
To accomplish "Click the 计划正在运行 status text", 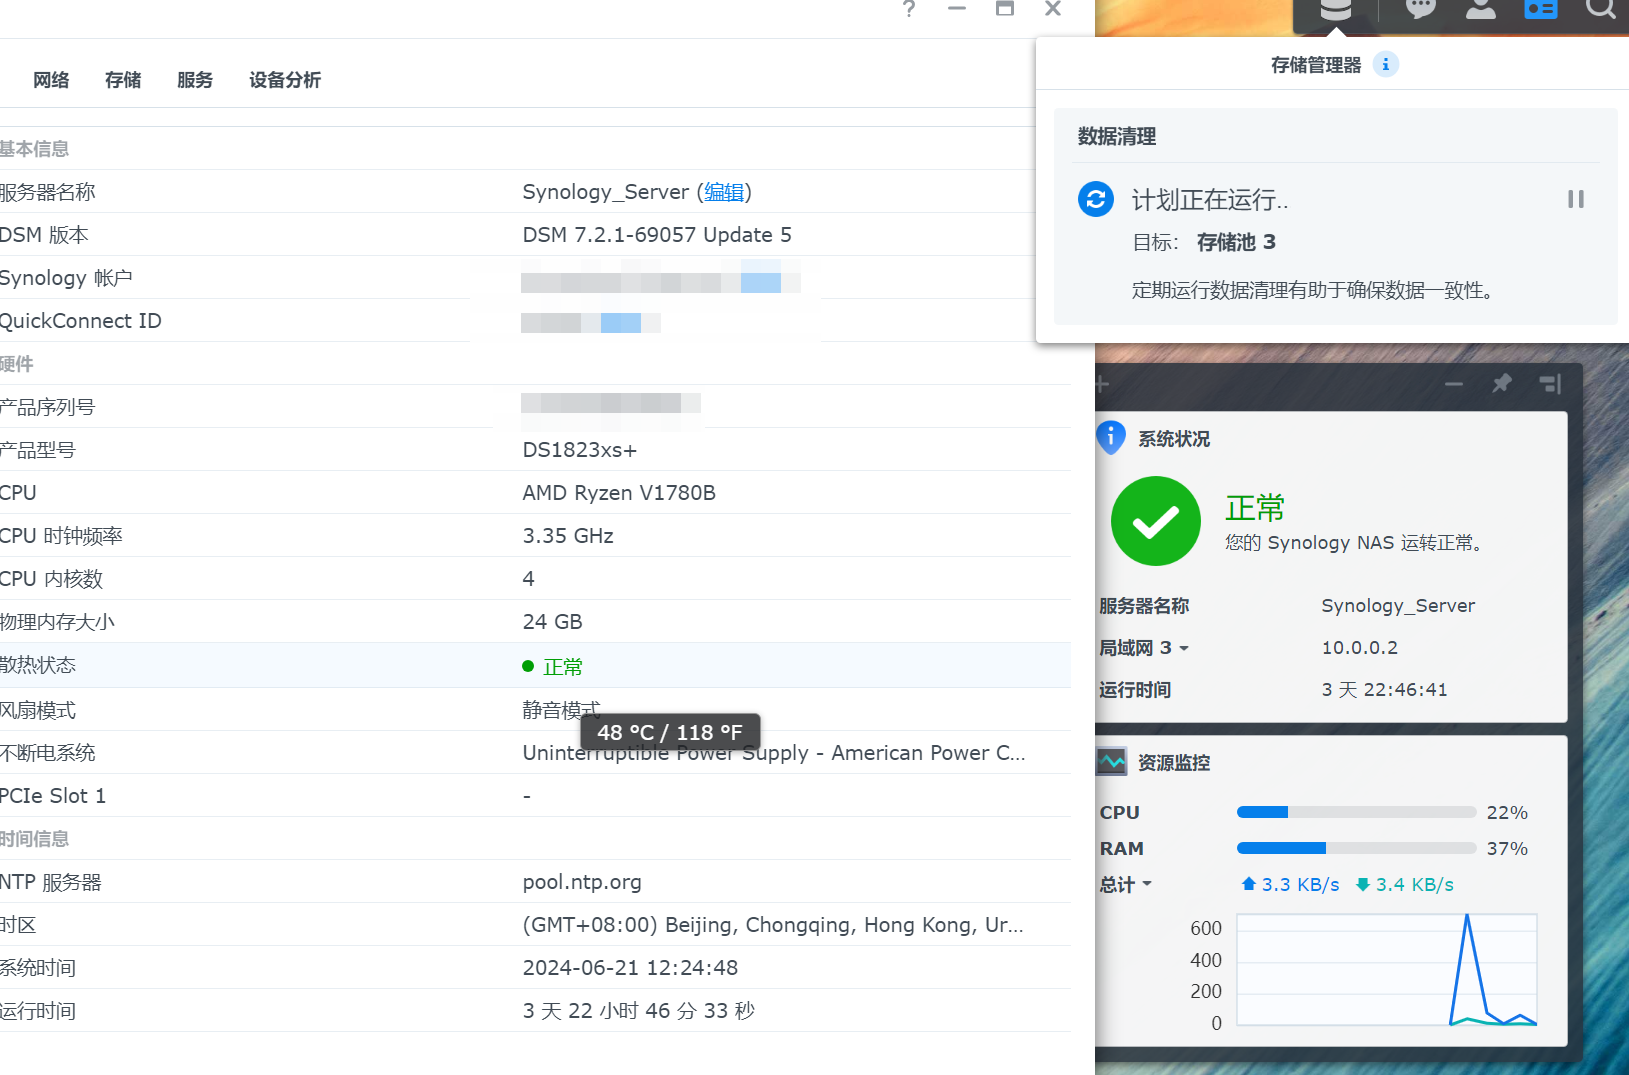I will pyautogui.click(x=1210, y=200).
